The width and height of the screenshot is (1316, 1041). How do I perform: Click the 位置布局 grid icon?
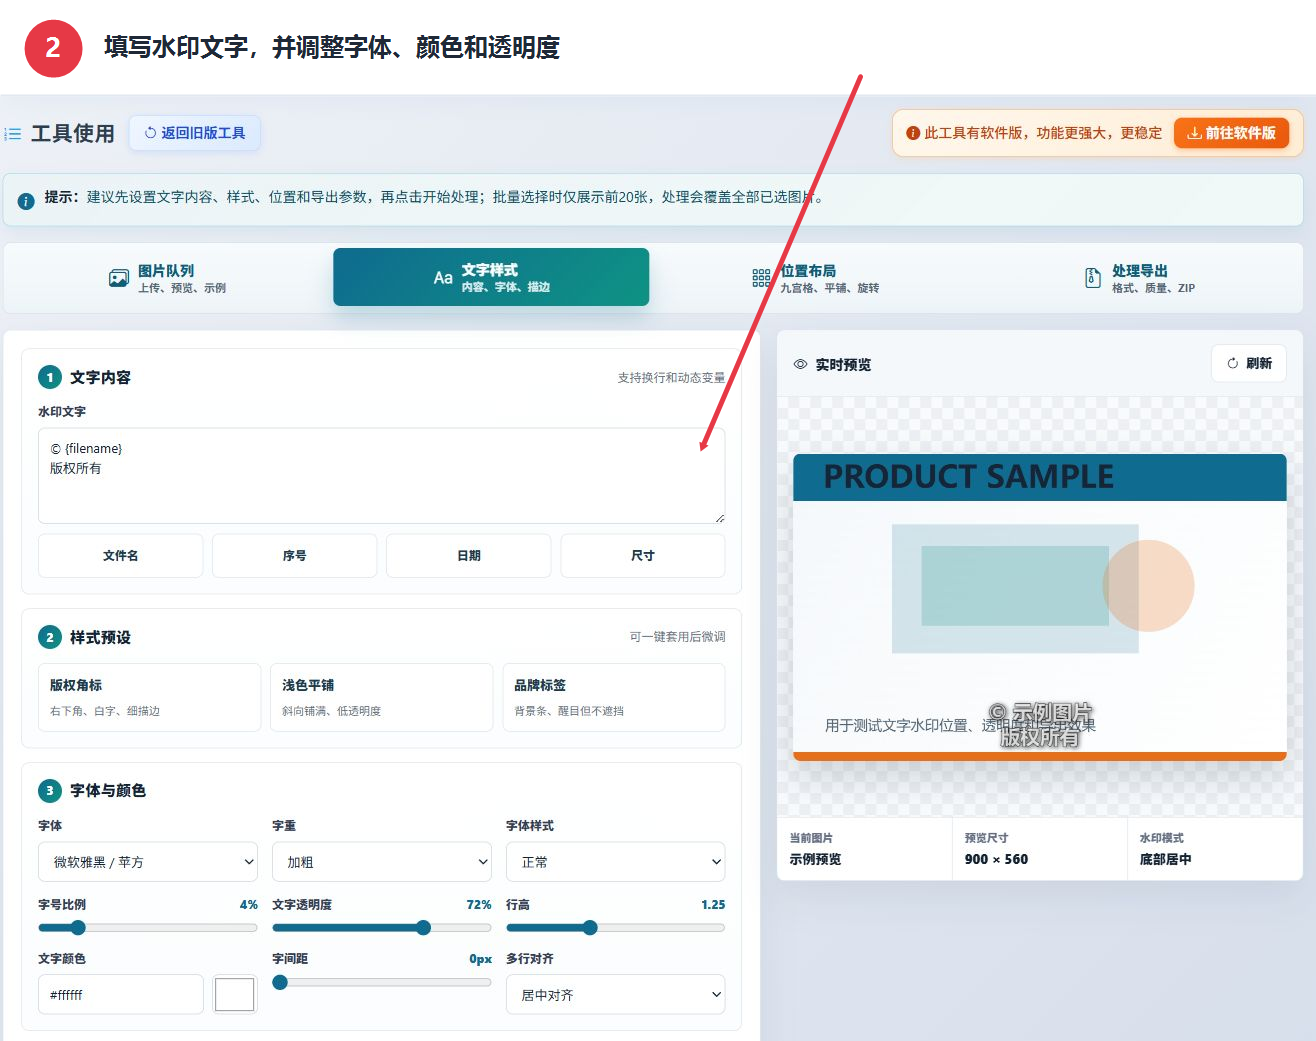tap(761, 278)
